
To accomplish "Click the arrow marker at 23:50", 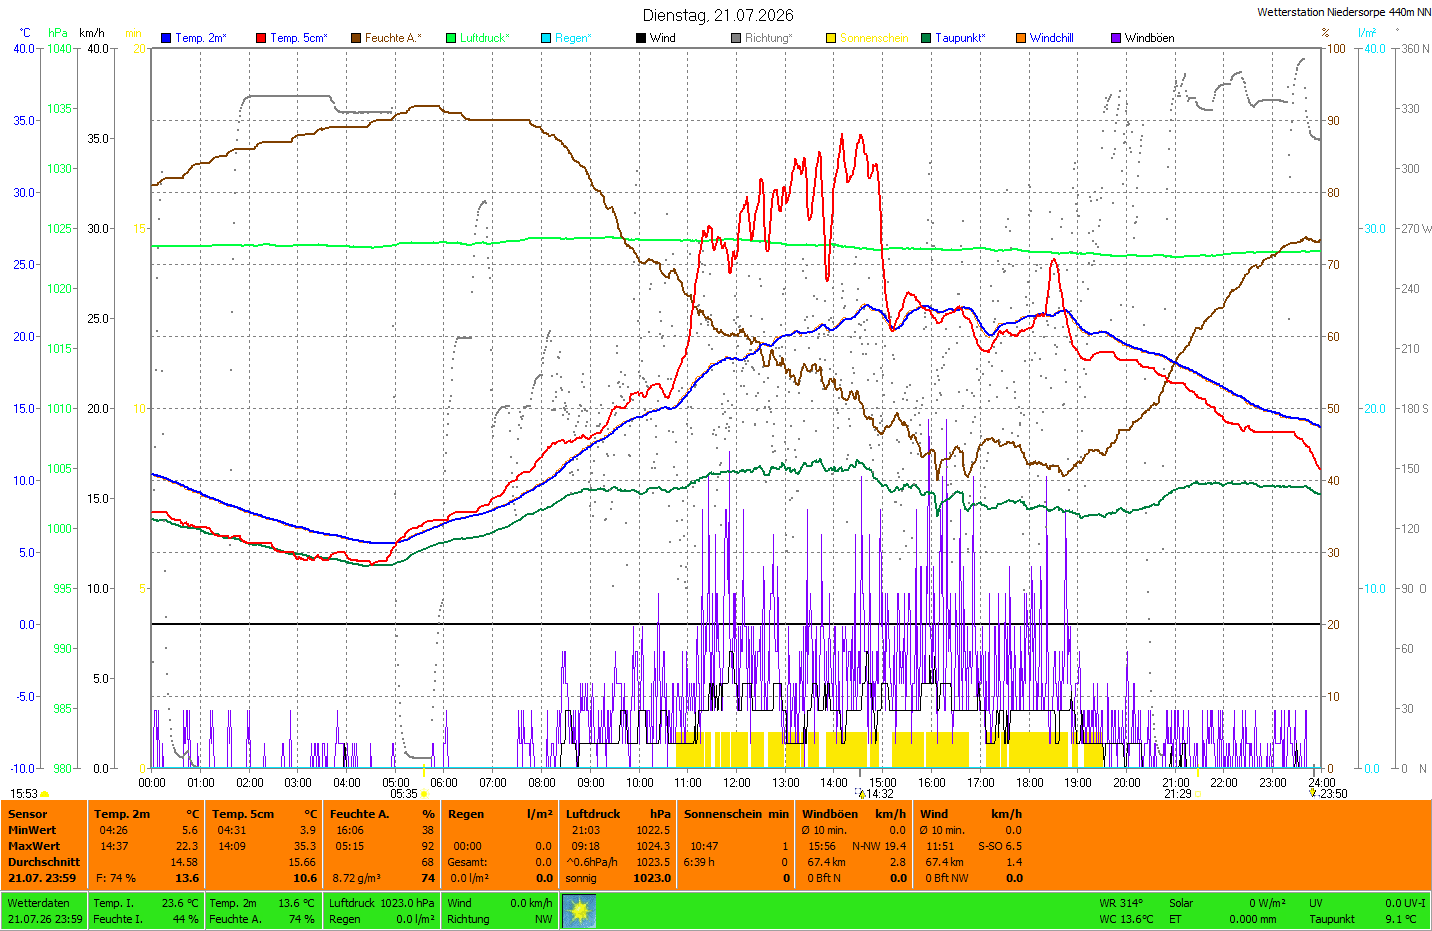I will click(x=1312, y=794).
